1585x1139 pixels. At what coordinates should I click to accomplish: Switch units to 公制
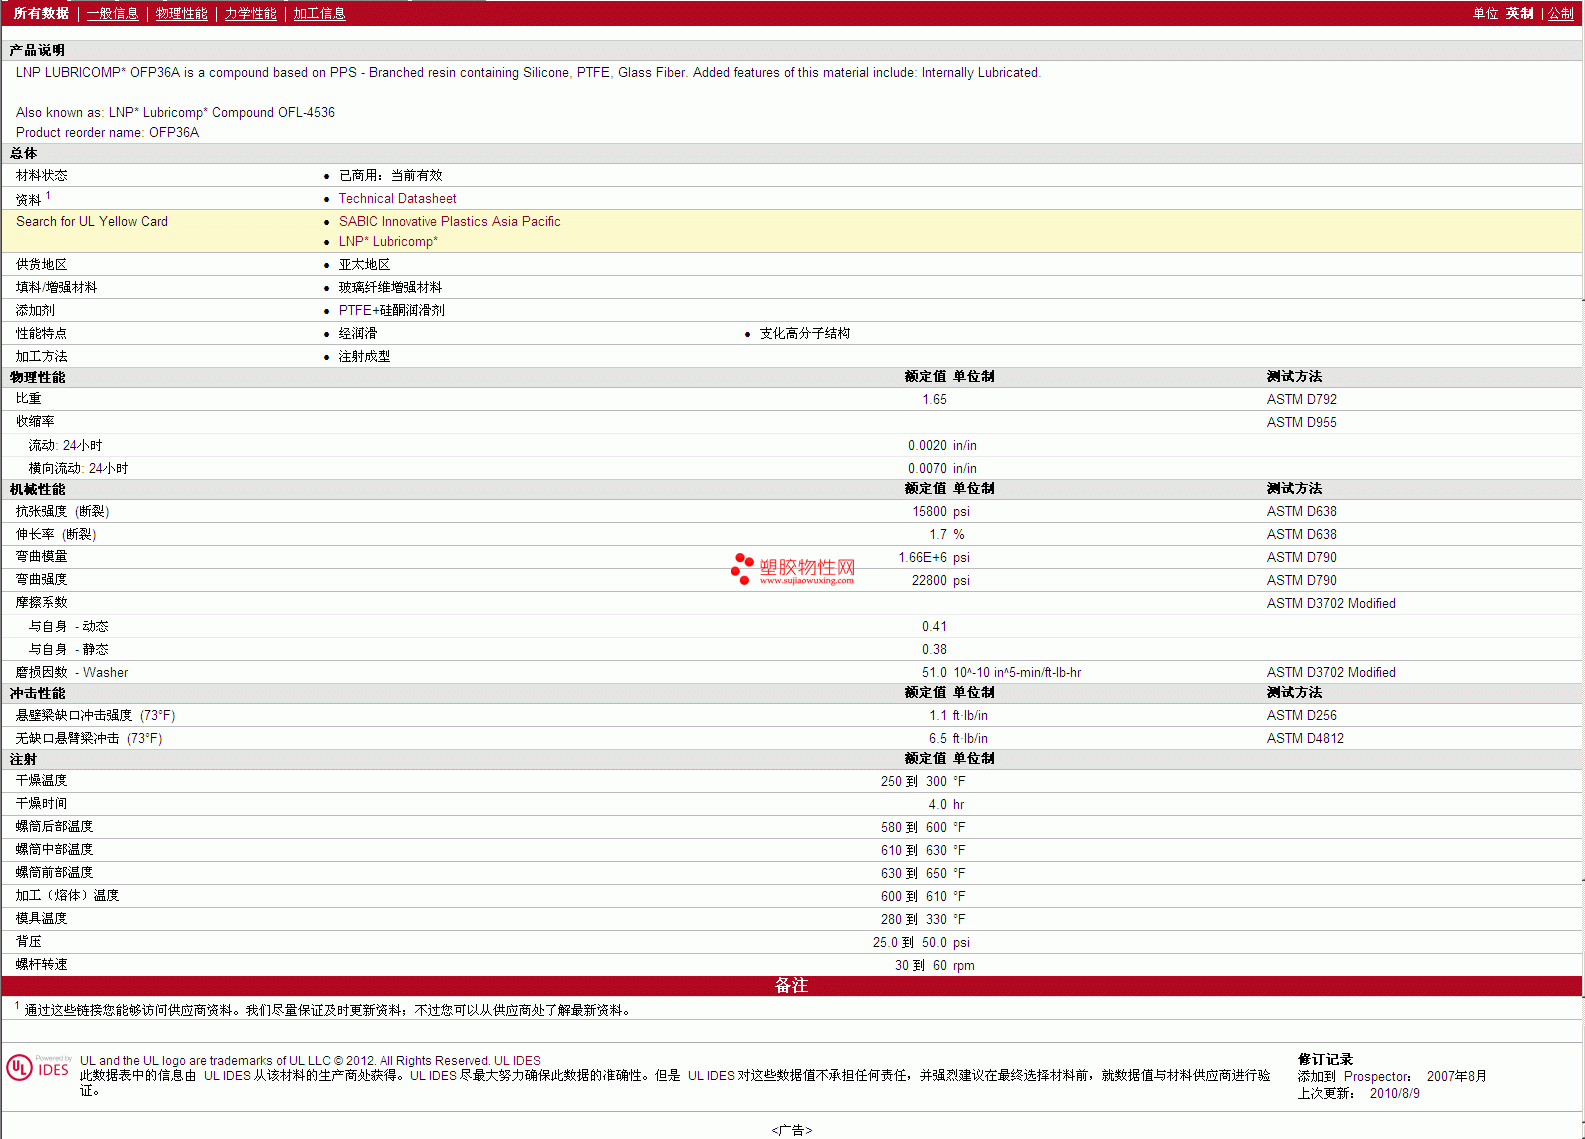click(x=1561, y=13)
